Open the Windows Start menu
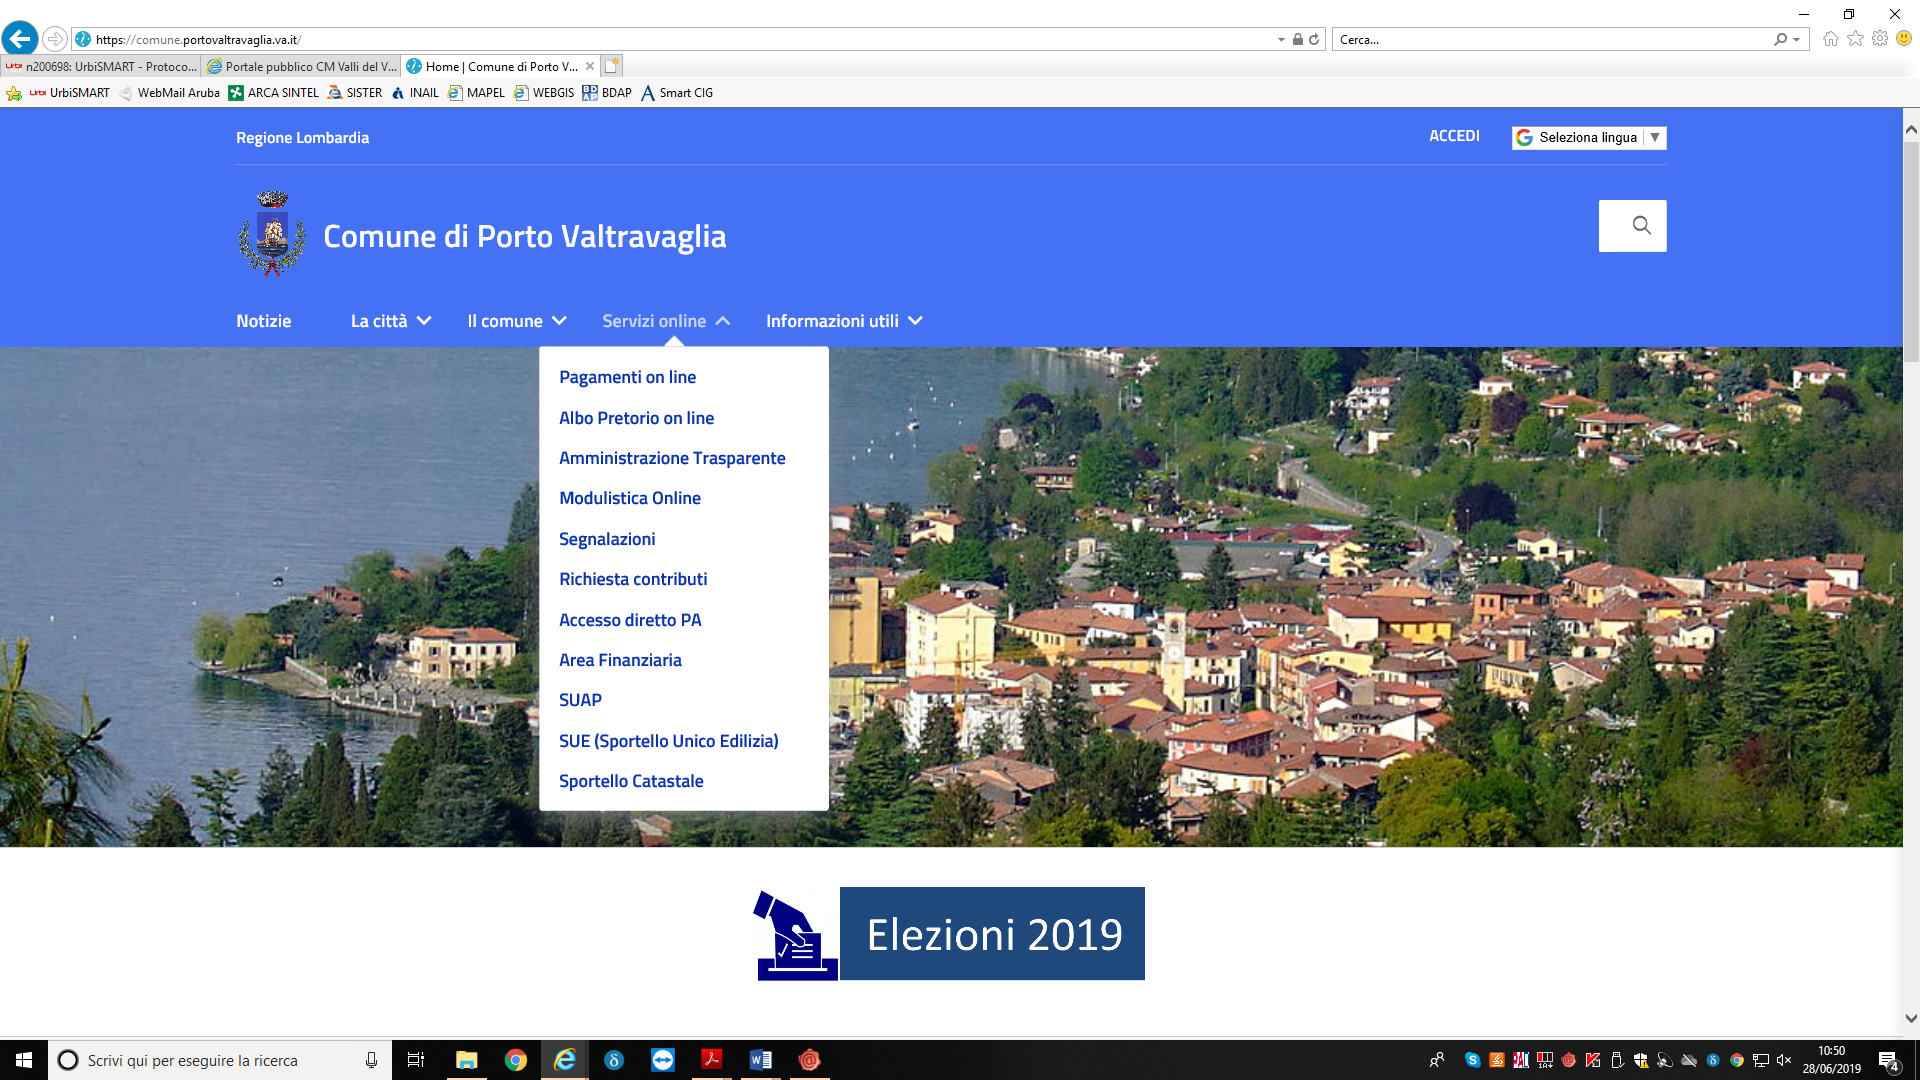The width and height of the screenshot is (1920, 1080). point(24,1060)
